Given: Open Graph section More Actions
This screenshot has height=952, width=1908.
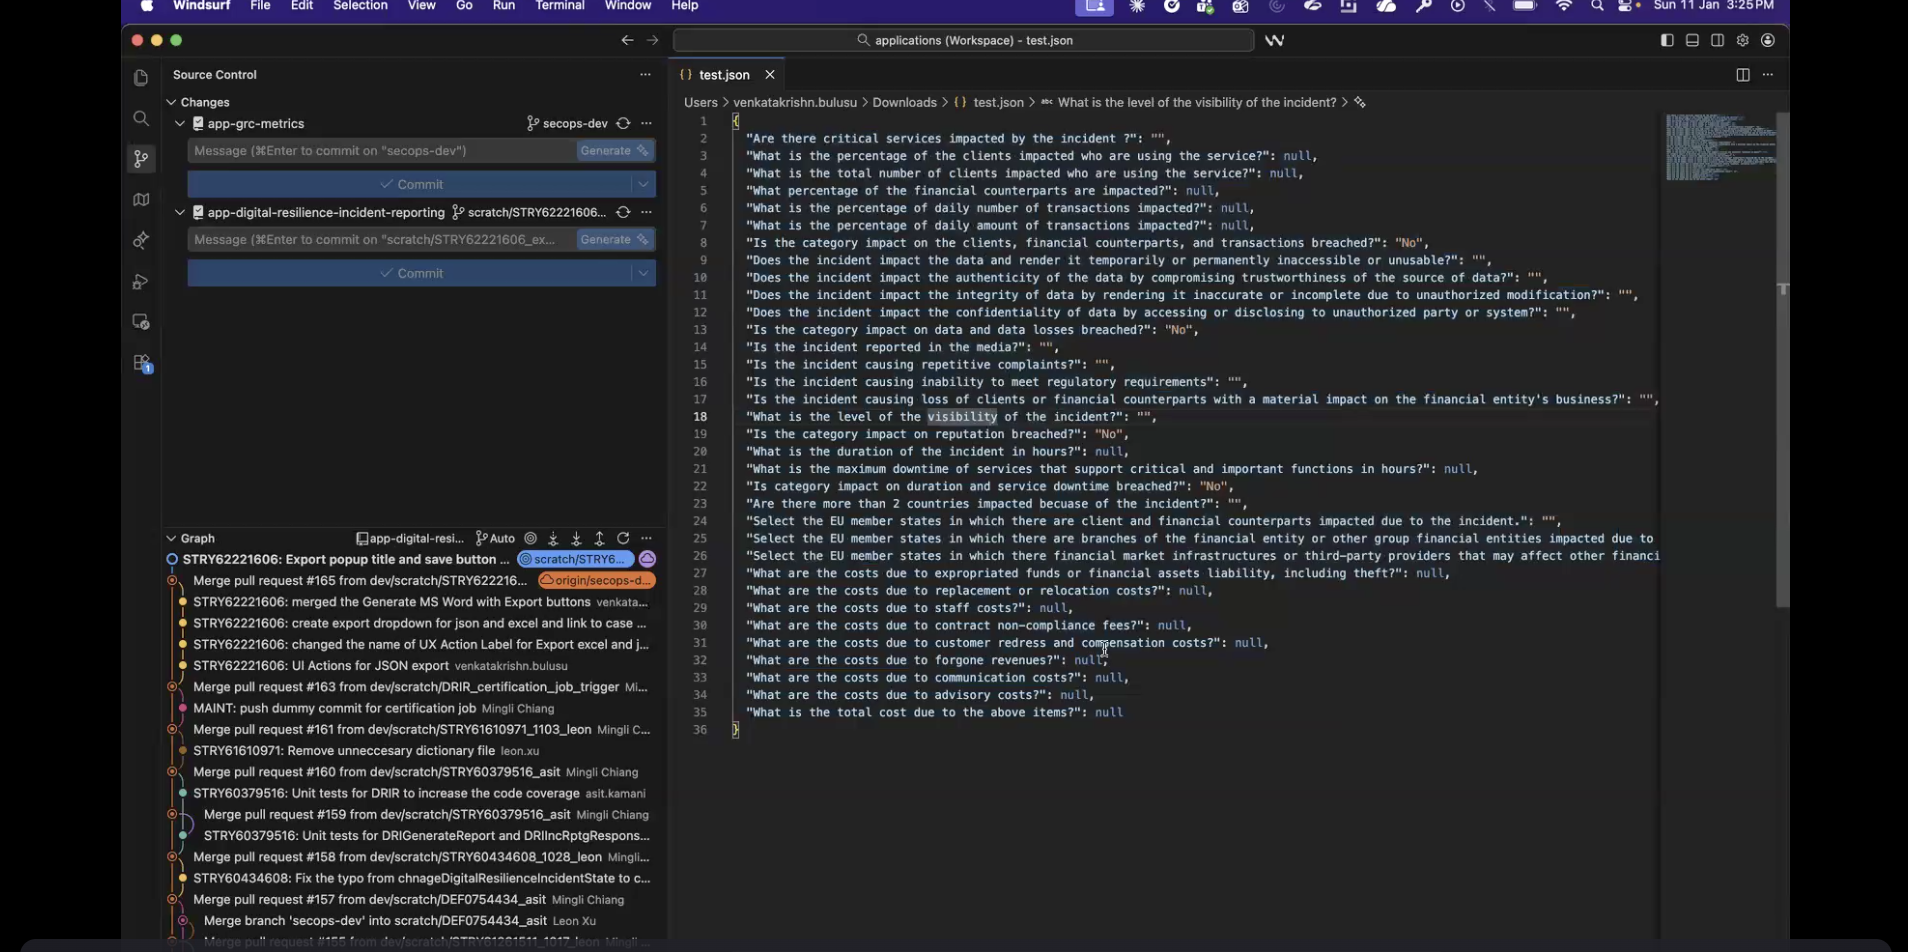Looking at the screenshot, I should 646,538.
